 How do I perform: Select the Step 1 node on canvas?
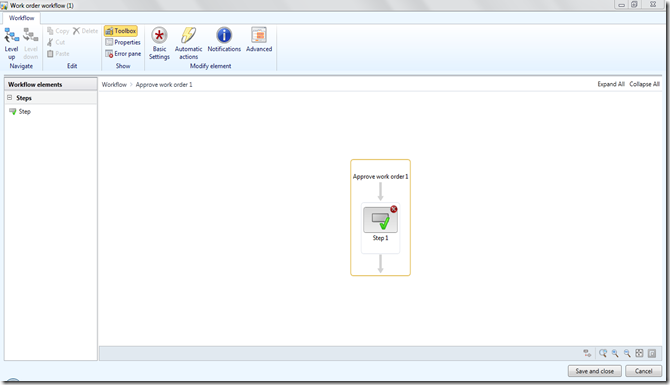point(380,220)
